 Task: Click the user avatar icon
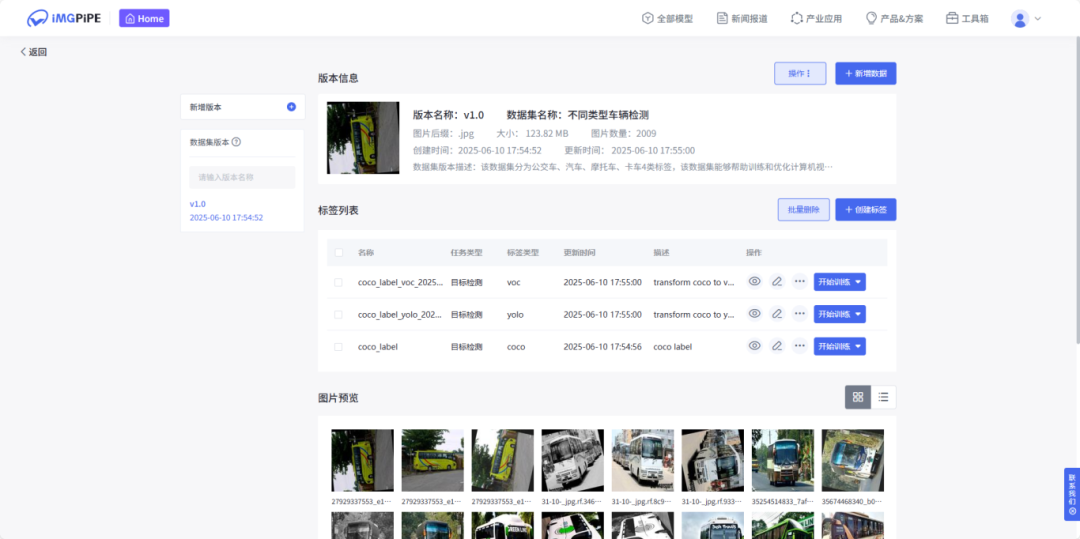1019,19
